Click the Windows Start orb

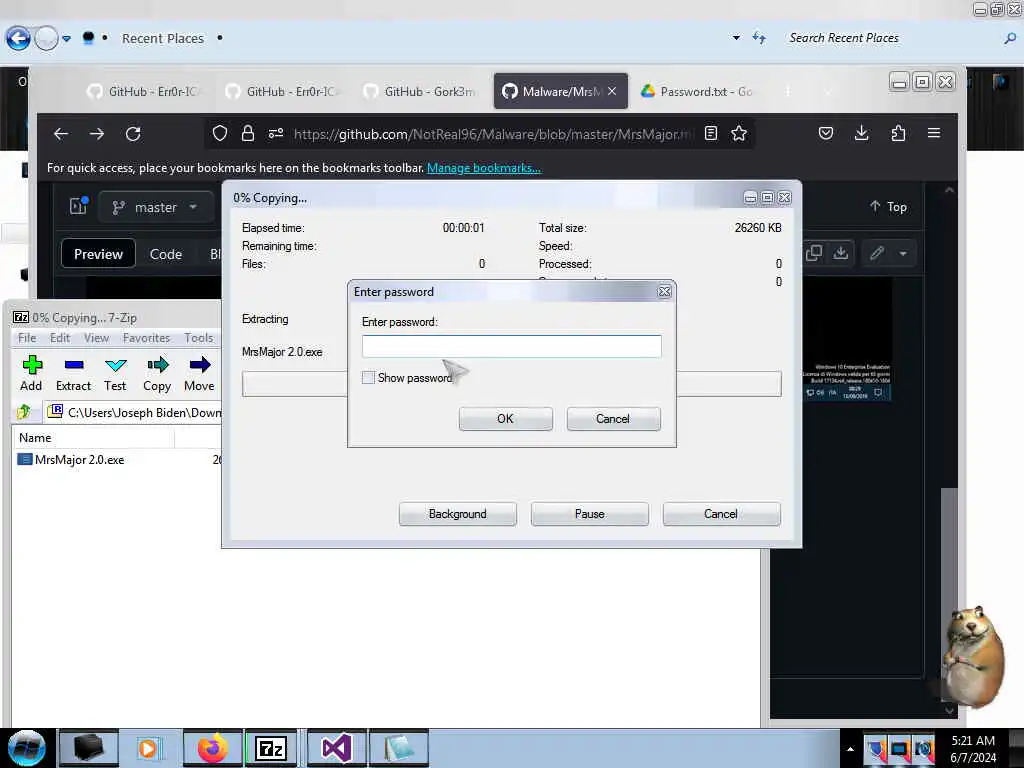coord(27,748)
